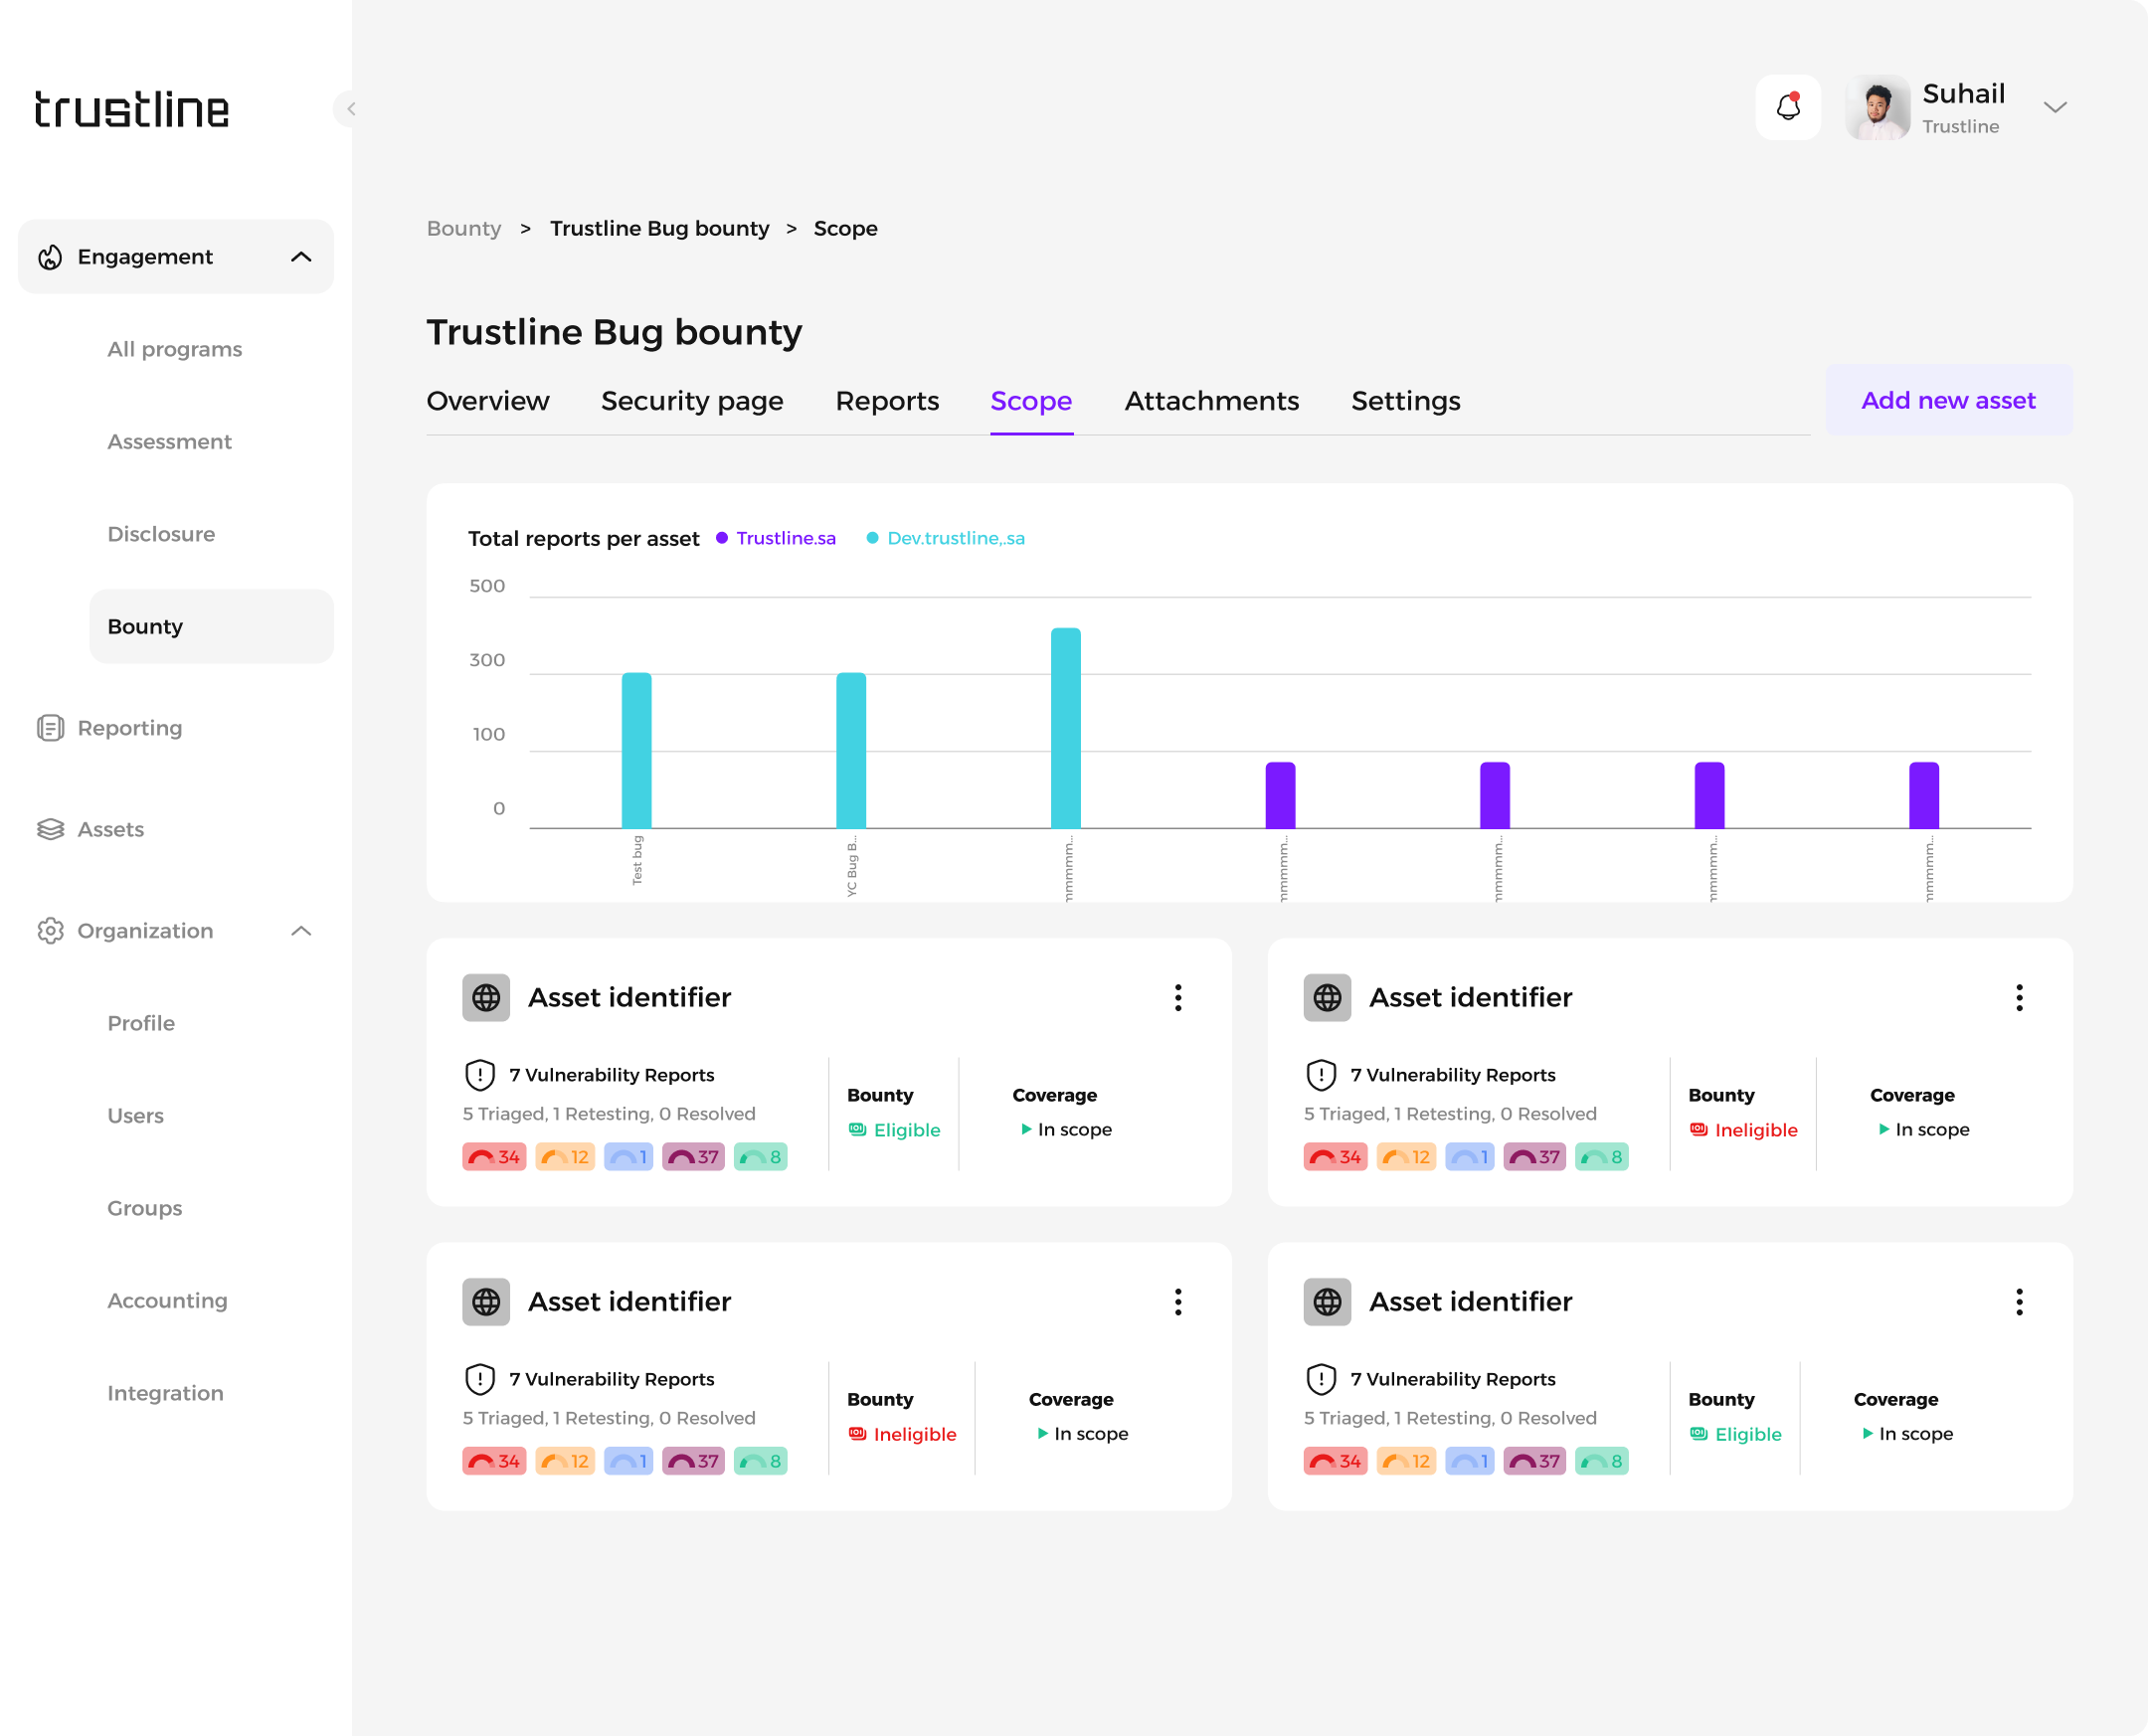Go to Bounty in the breadcrumb
2148x1736 pixels.
pos(464,228)
